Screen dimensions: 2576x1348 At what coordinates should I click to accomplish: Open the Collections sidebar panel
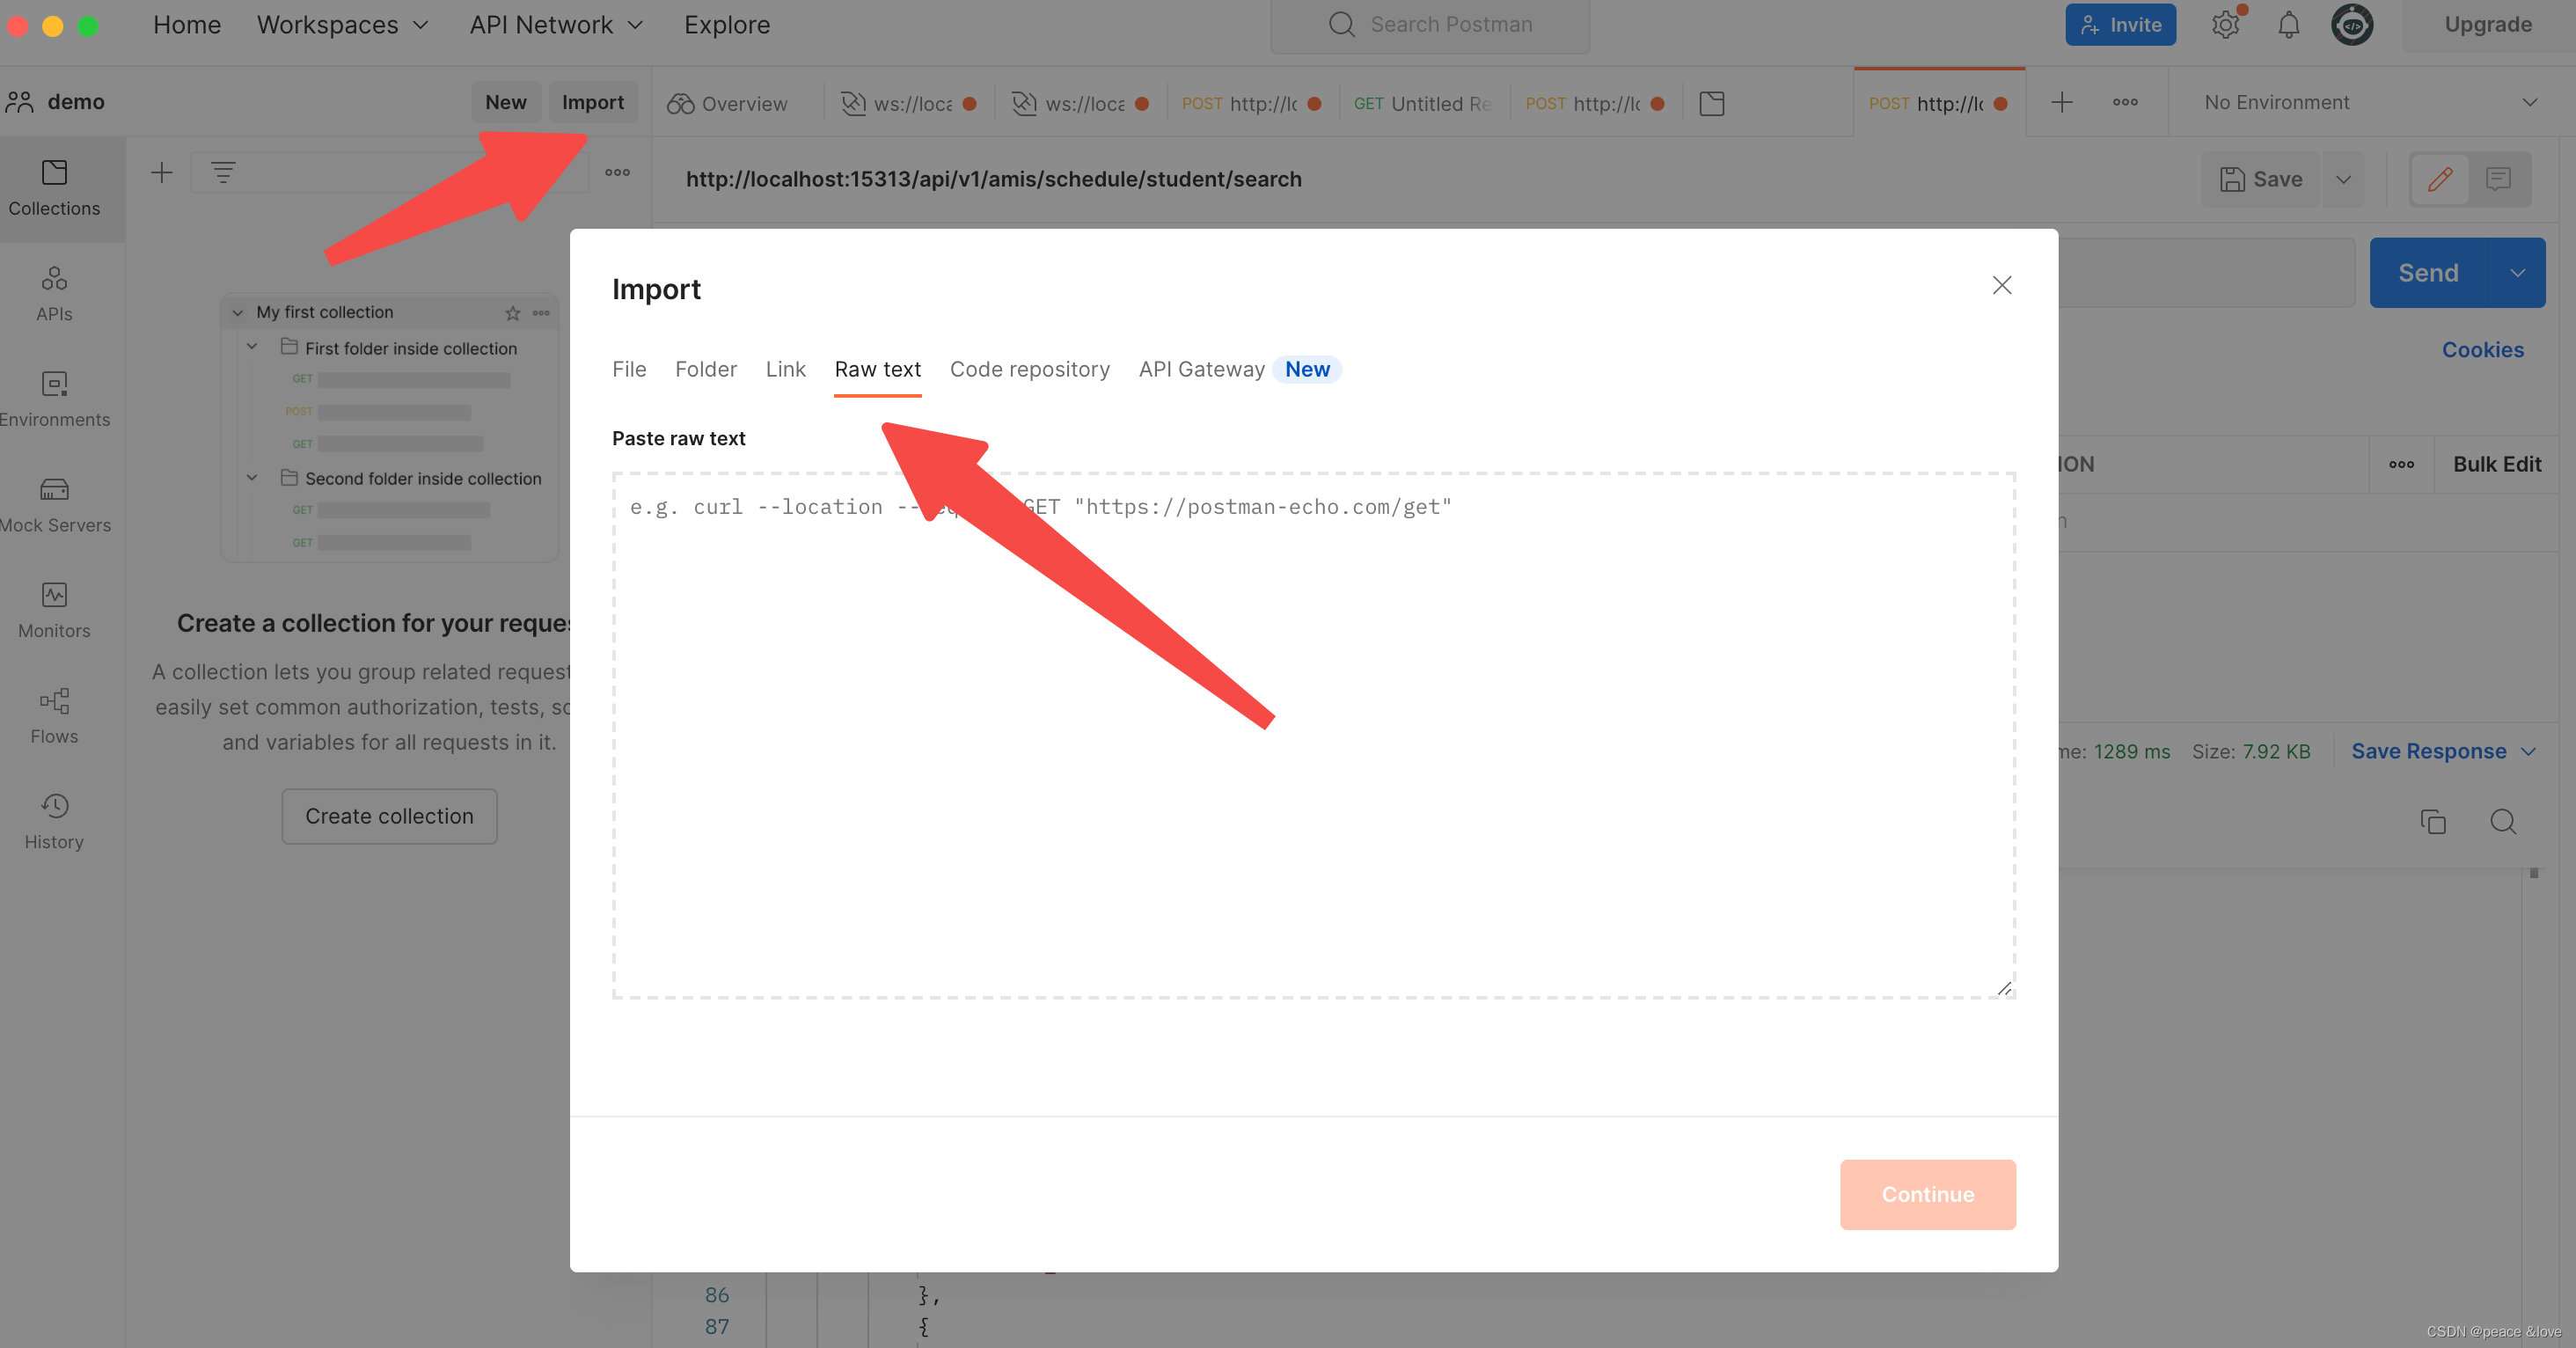pyautogui.click(x=54, y=188)
